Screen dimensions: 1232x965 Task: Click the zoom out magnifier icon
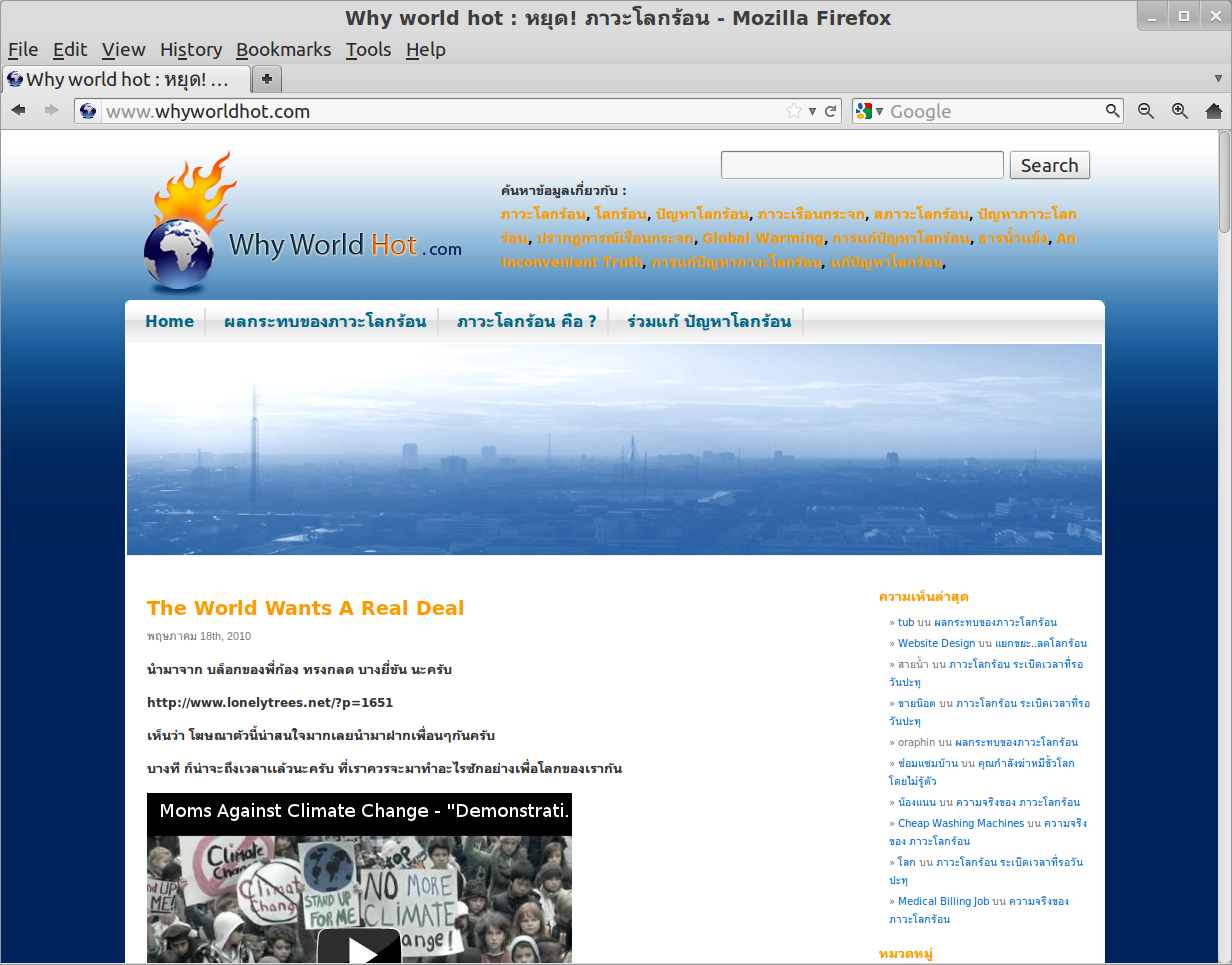[1146, 111]
